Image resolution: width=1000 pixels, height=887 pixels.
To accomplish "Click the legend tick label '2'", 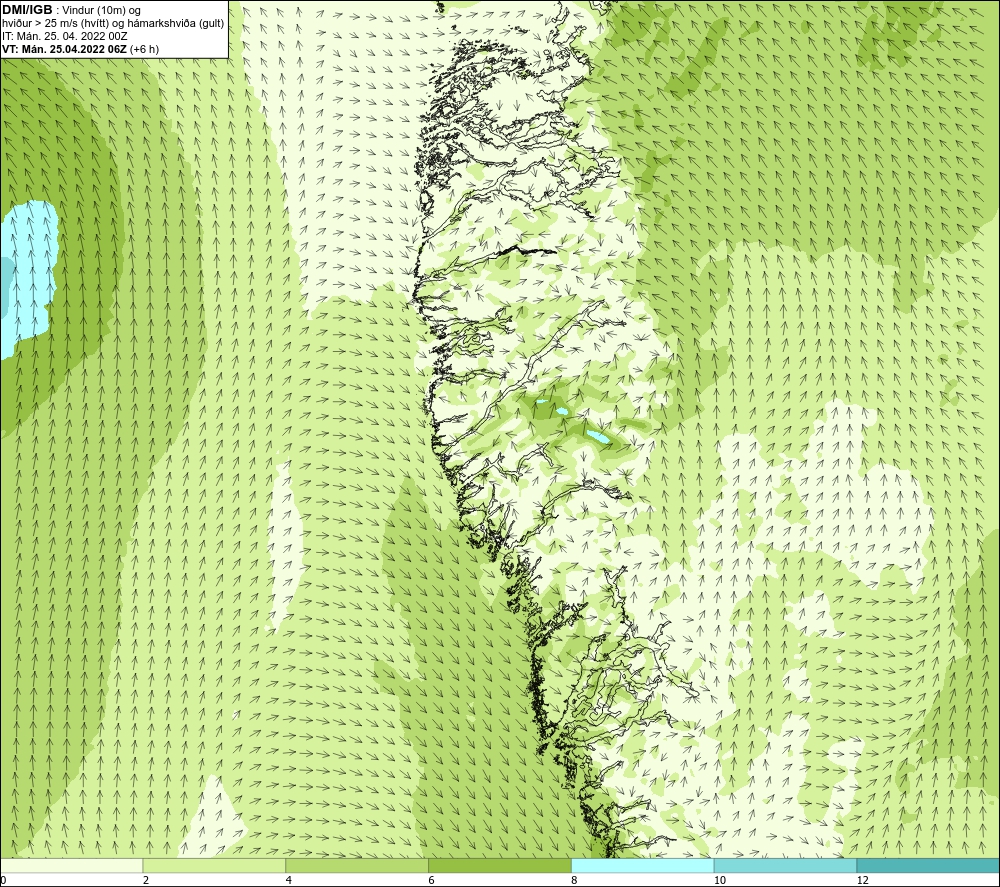I will click(x=146, y=880).
